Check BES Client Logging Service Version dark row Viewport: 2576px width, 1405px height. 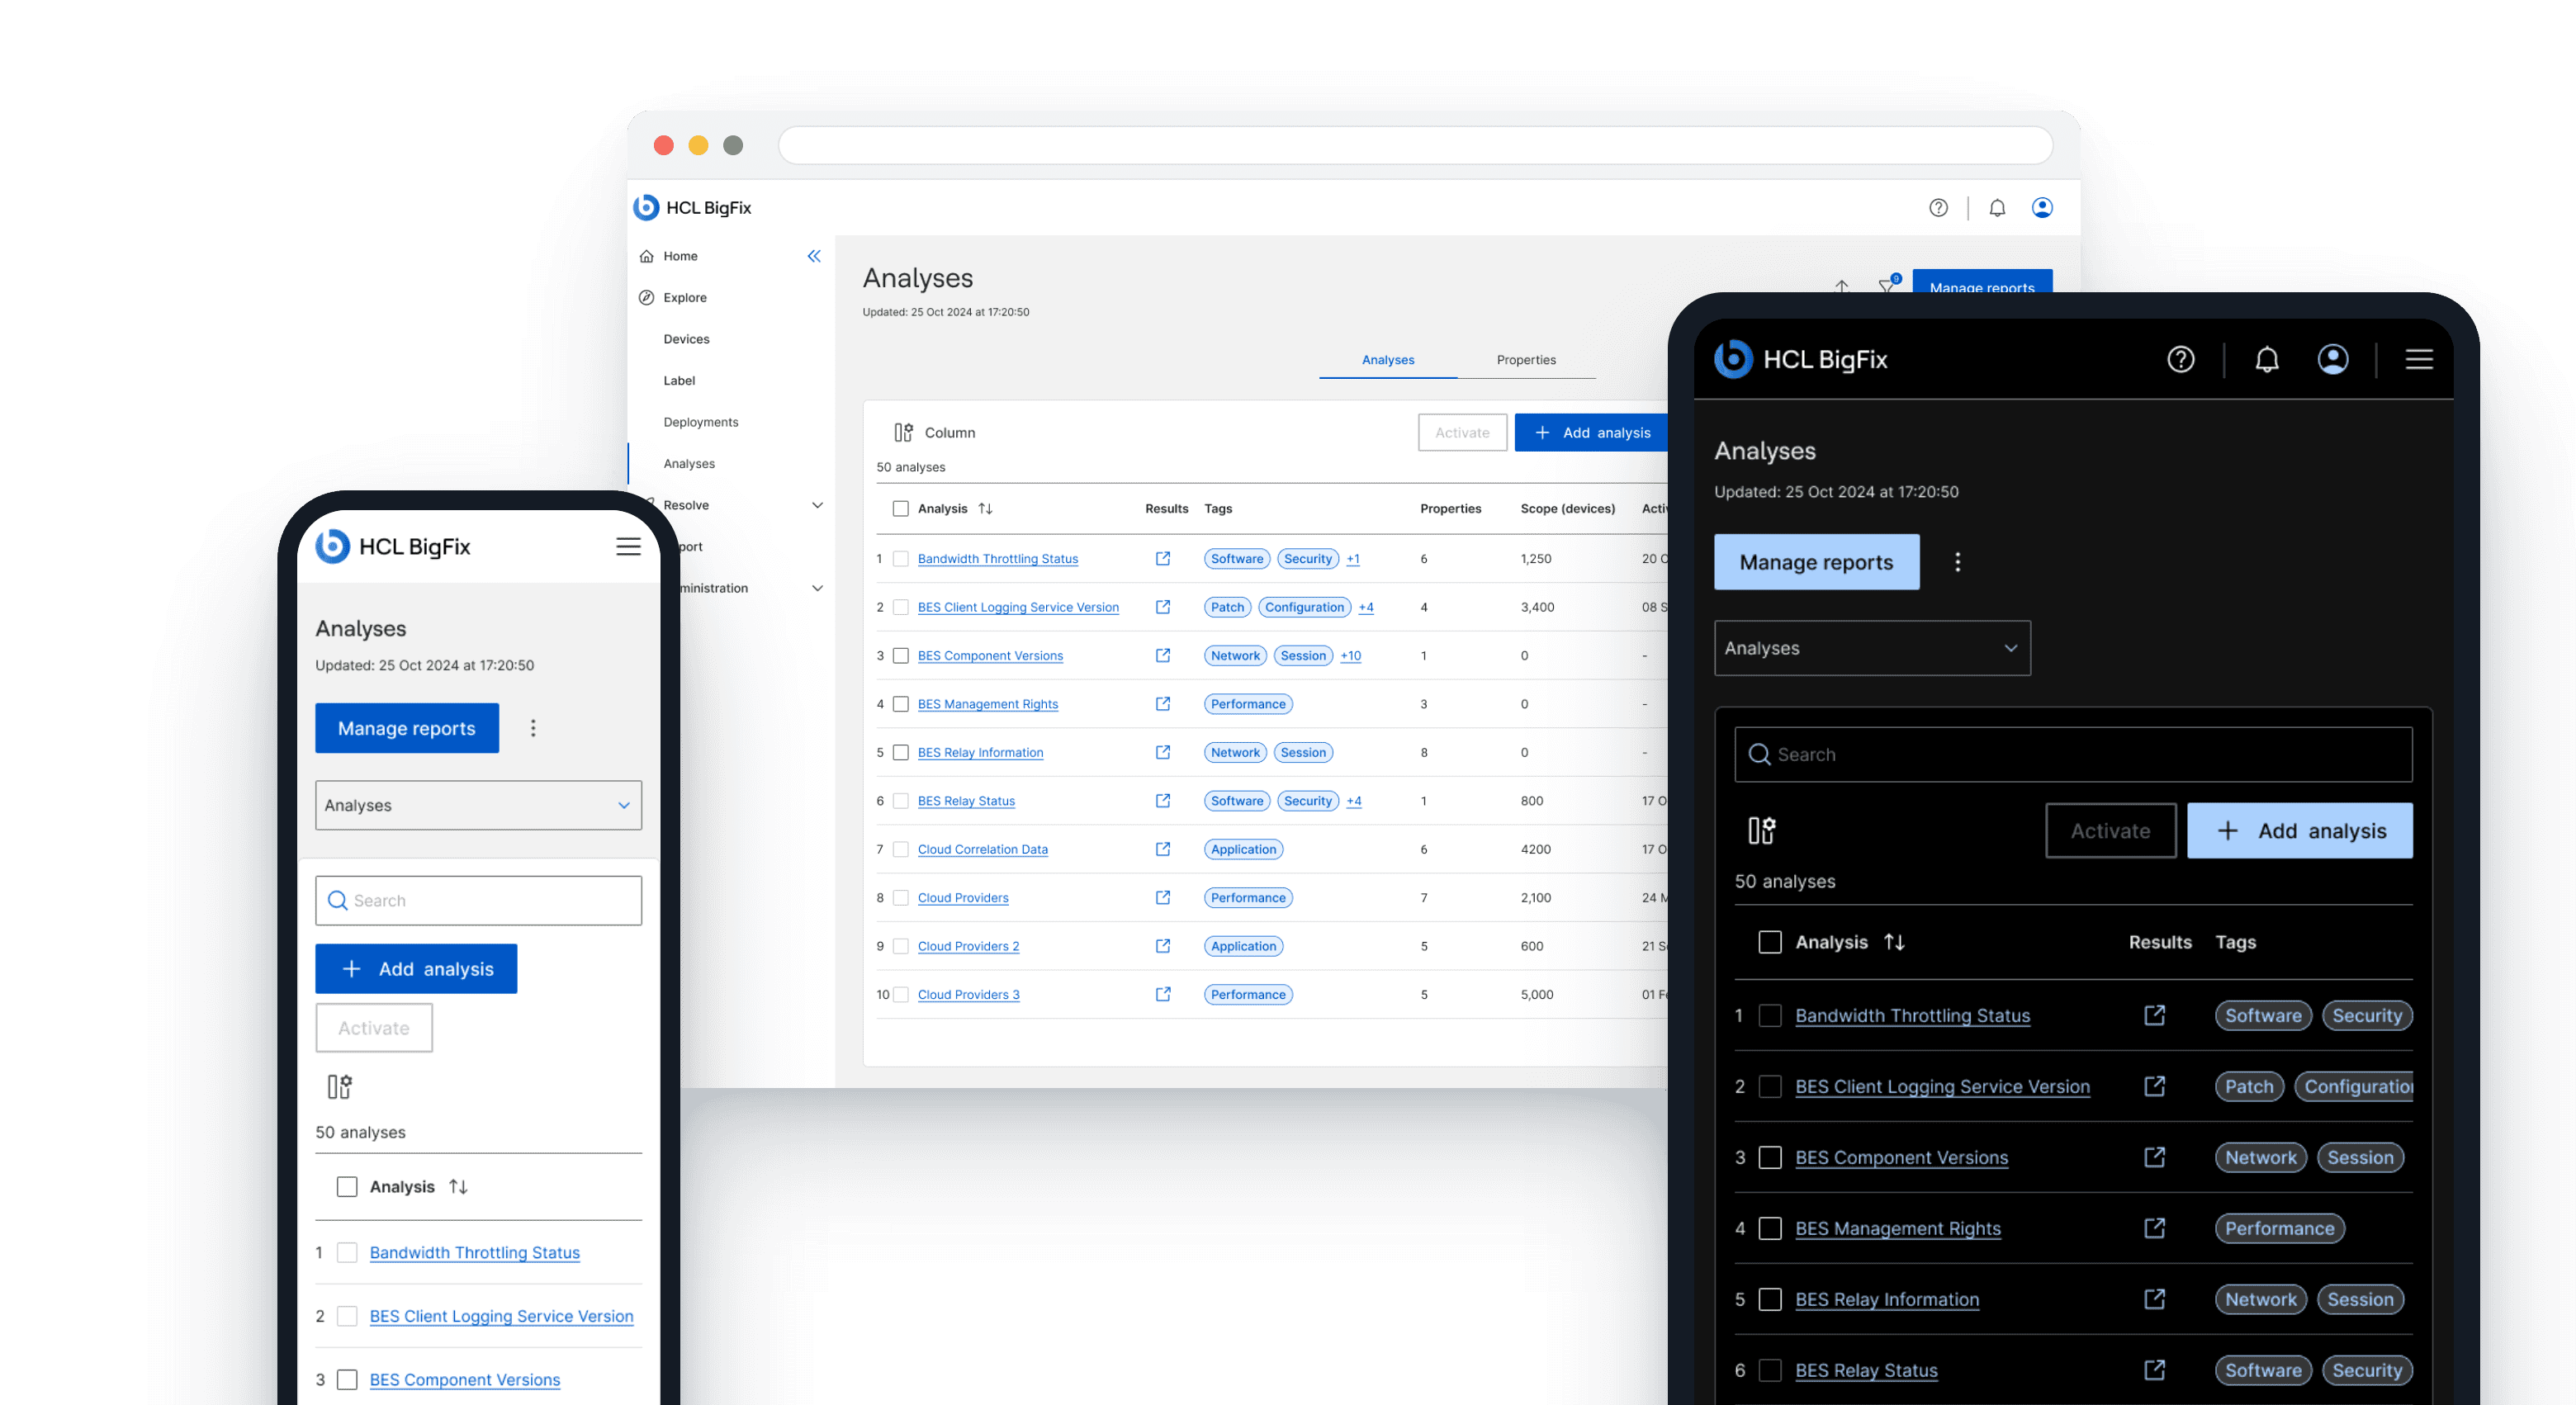pos(1770,1086)
